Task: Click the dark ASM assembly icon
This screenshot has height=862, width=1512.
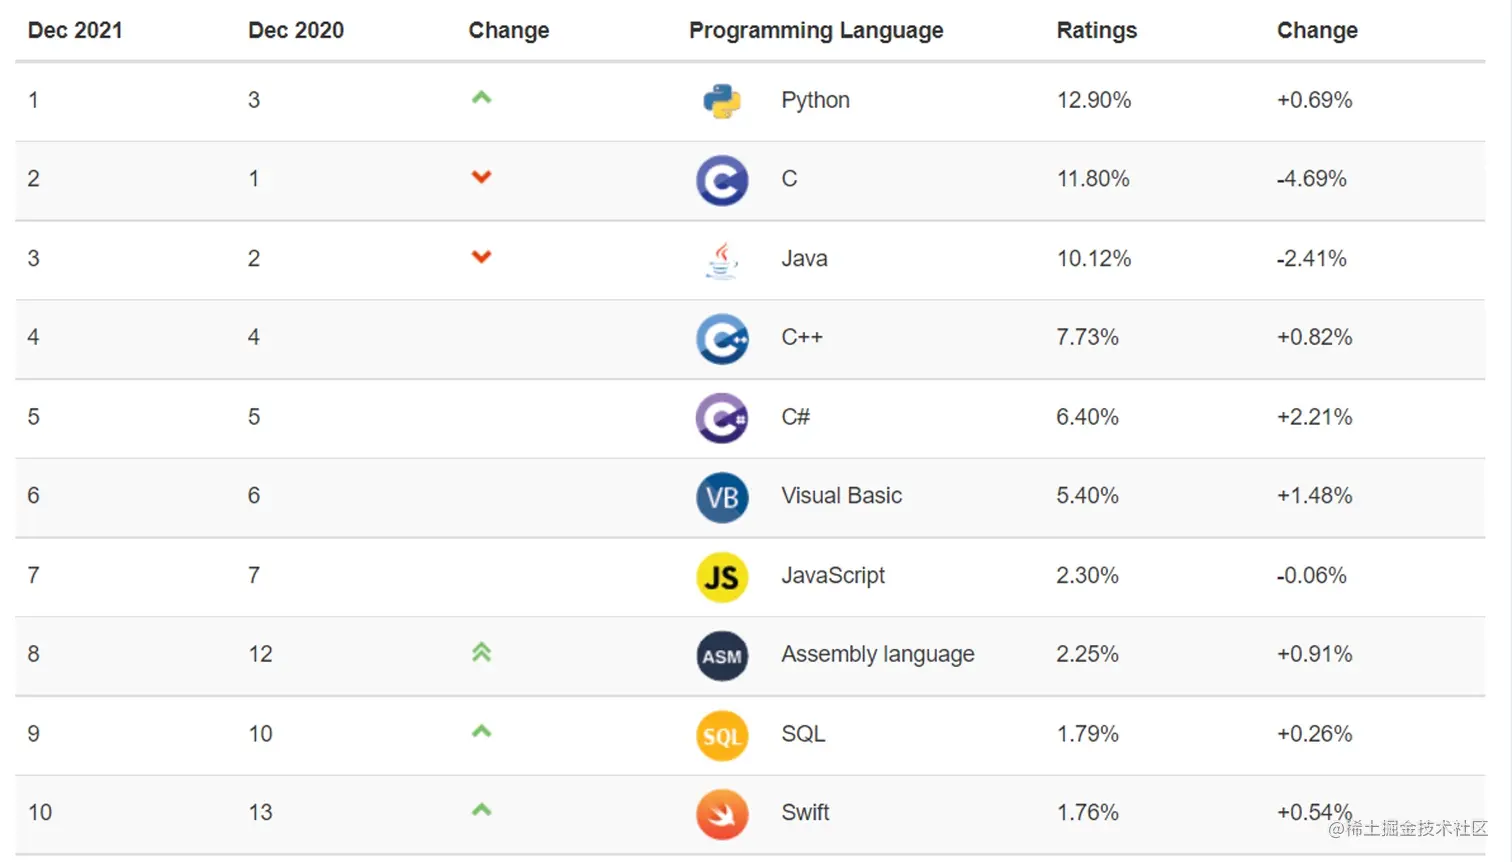Action: pyautogui.click(x=721, y=656)
